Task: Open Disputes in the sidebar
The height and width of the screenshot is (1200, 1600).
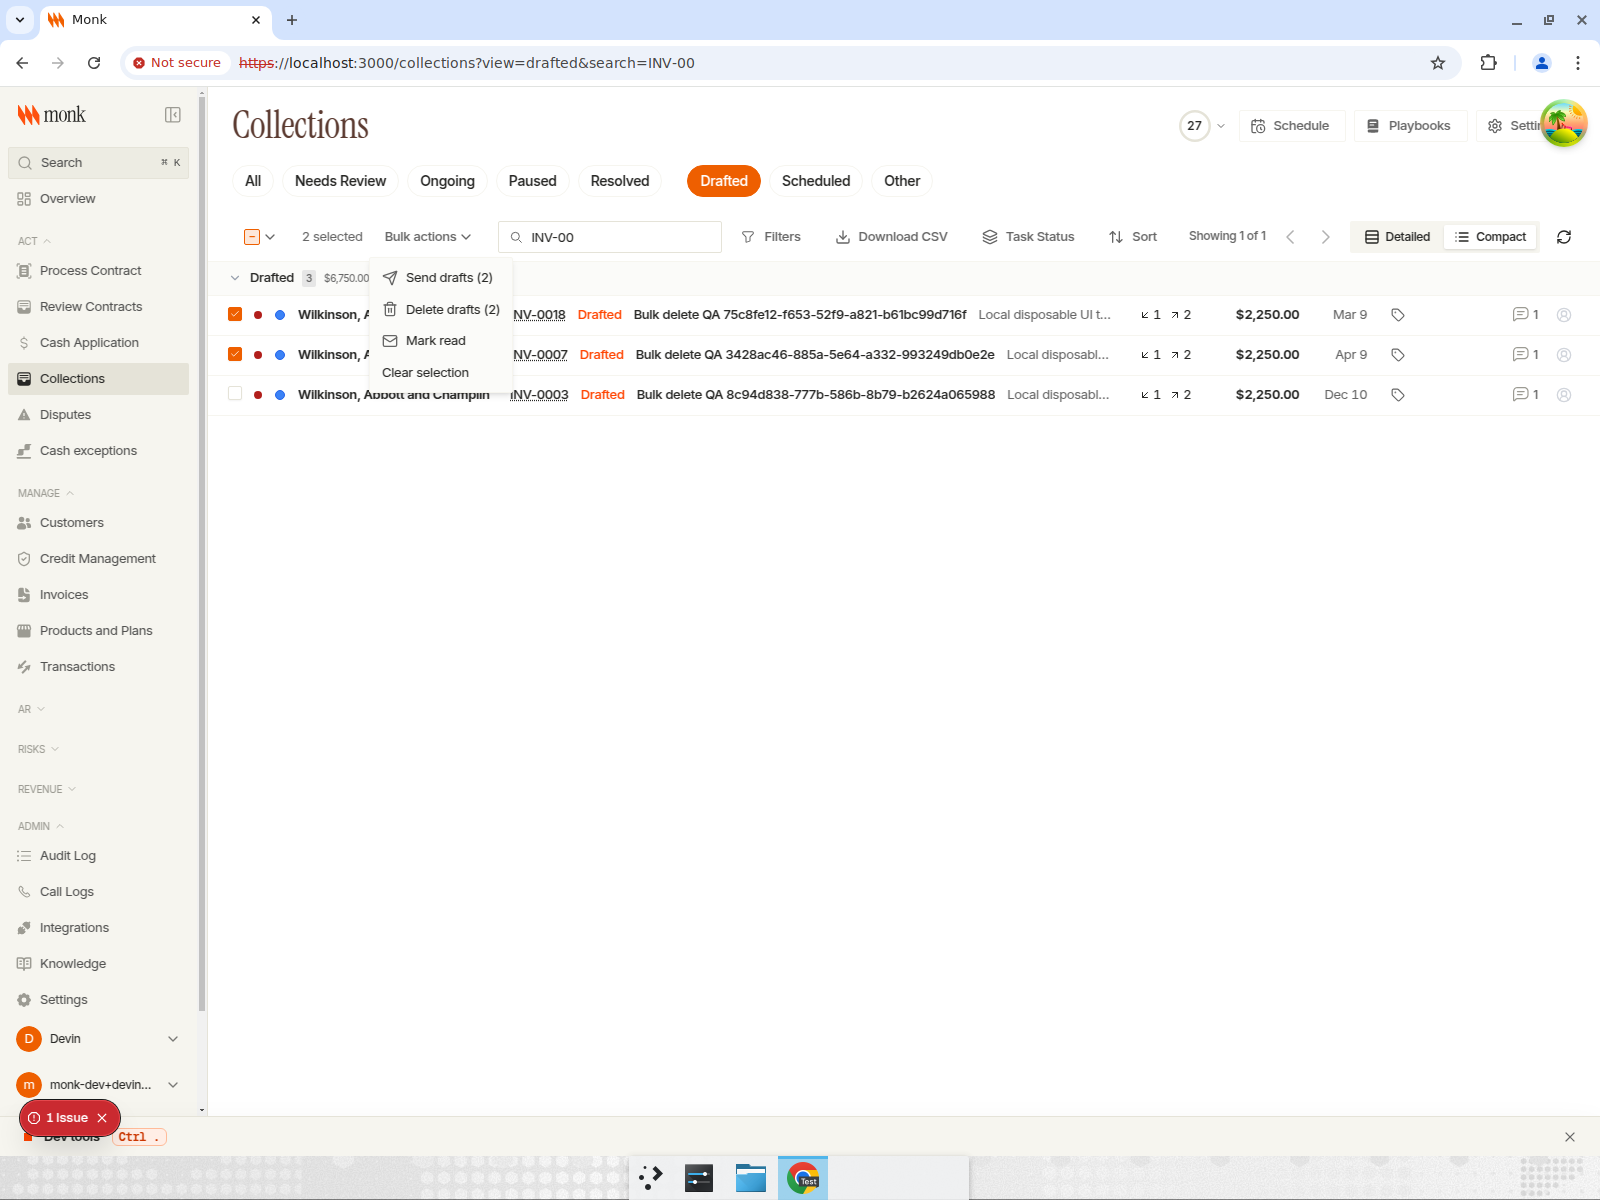Action: click(98, 415)
